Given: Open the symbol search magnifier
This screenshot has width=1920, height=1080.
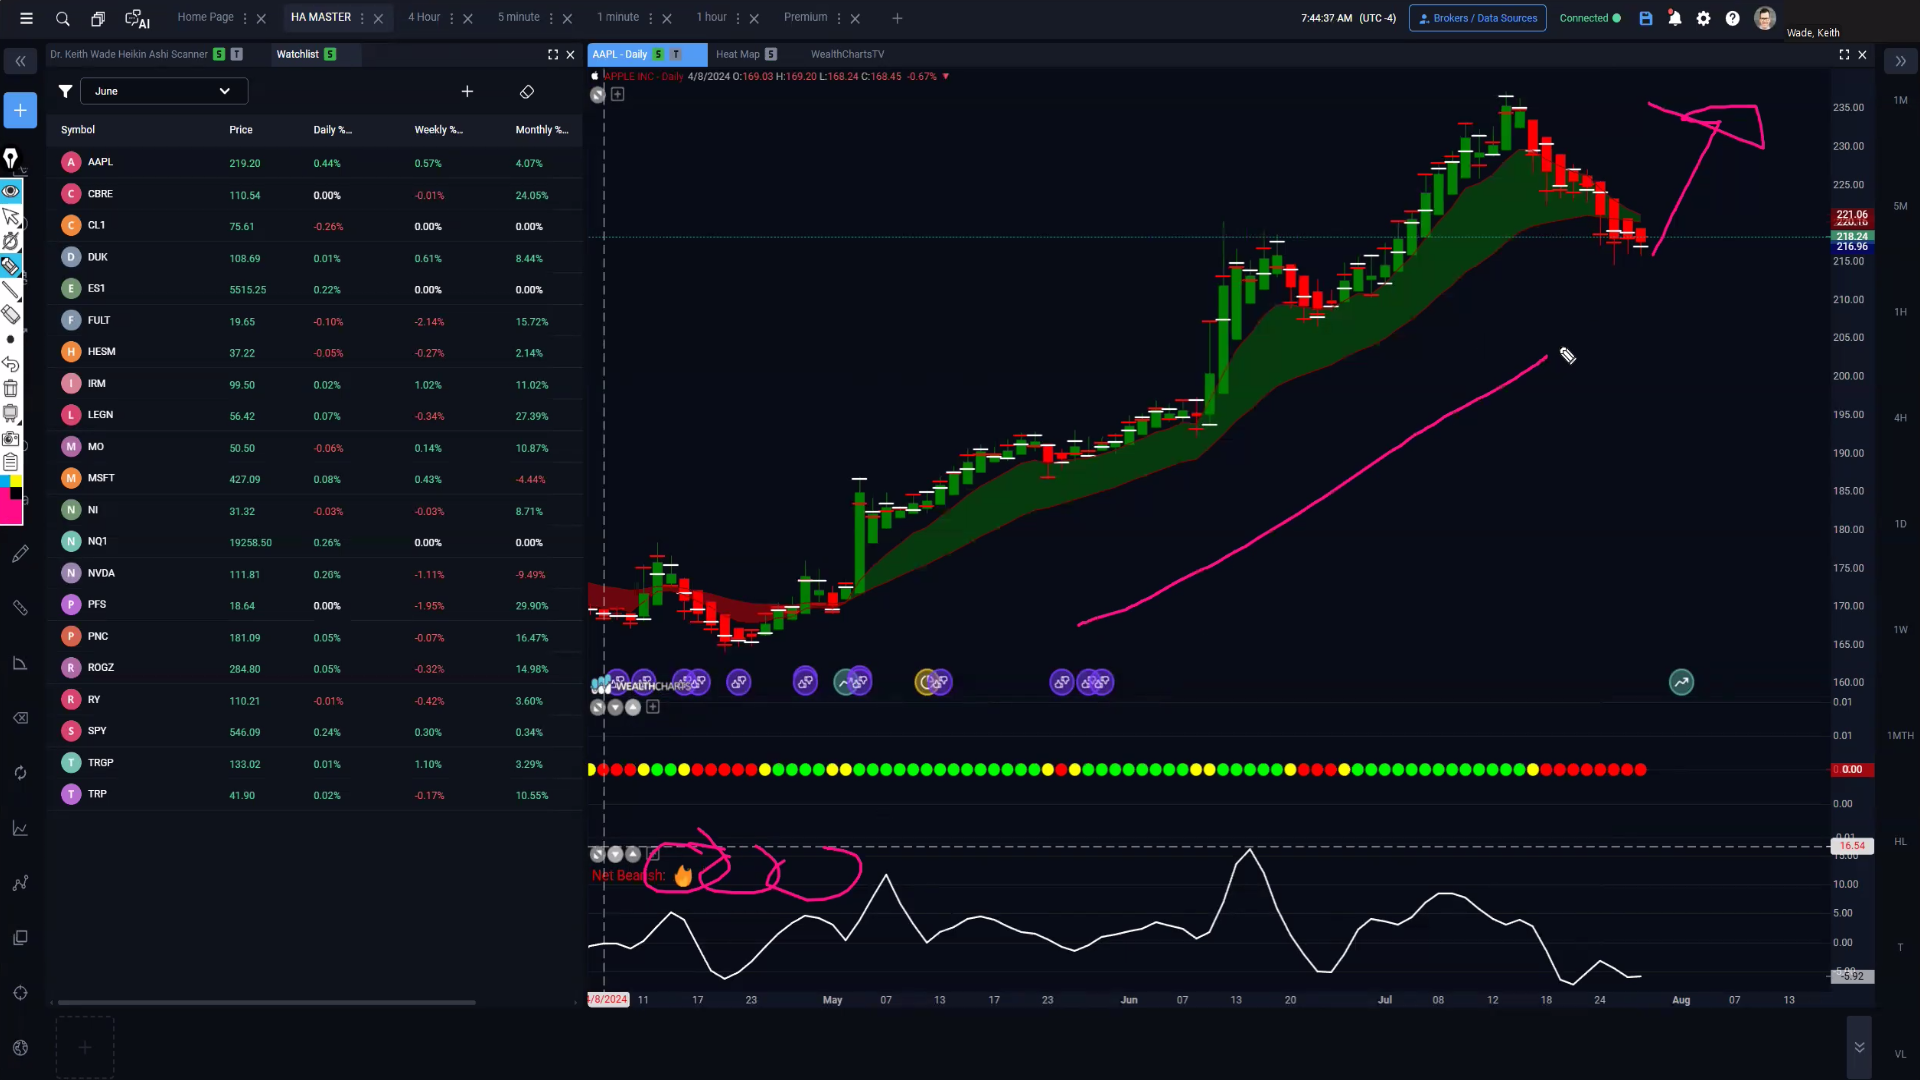Looking at the screenshot, I should tap(62, 18).
